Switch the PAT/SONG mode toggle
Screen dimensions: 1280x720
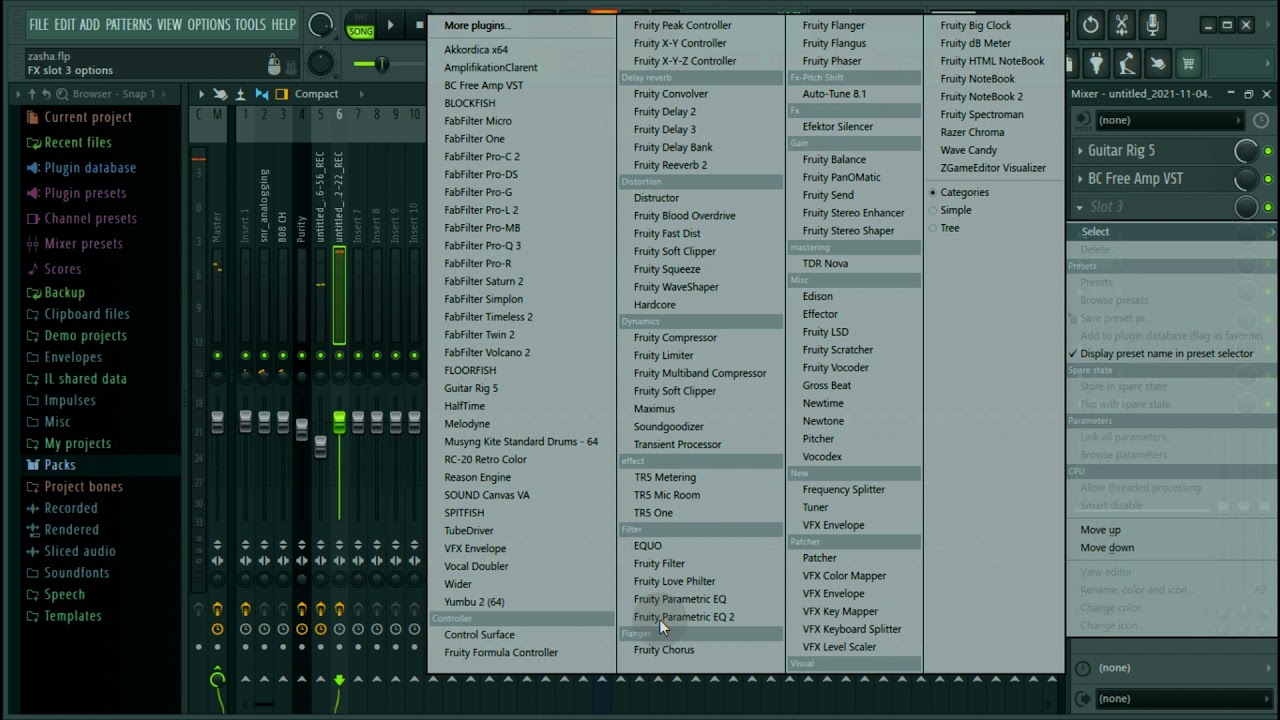pos(360,25)
